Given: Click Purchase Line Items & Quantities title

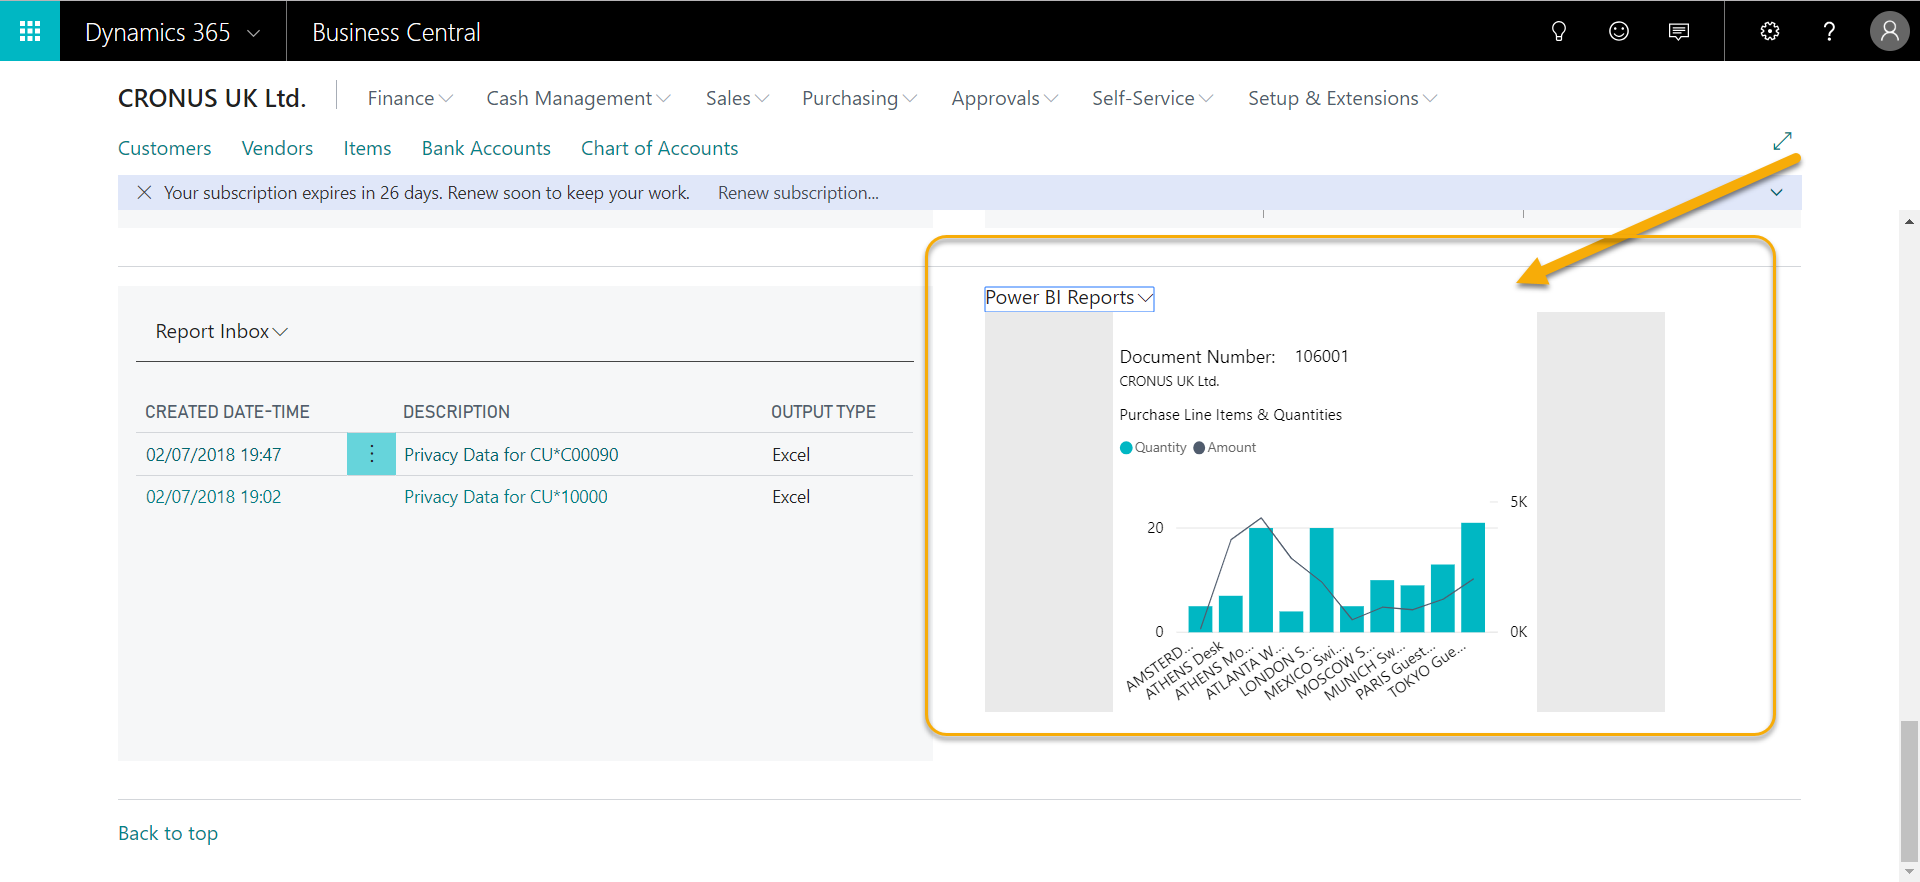Looking at the screenshot, I should point(1230,415).
